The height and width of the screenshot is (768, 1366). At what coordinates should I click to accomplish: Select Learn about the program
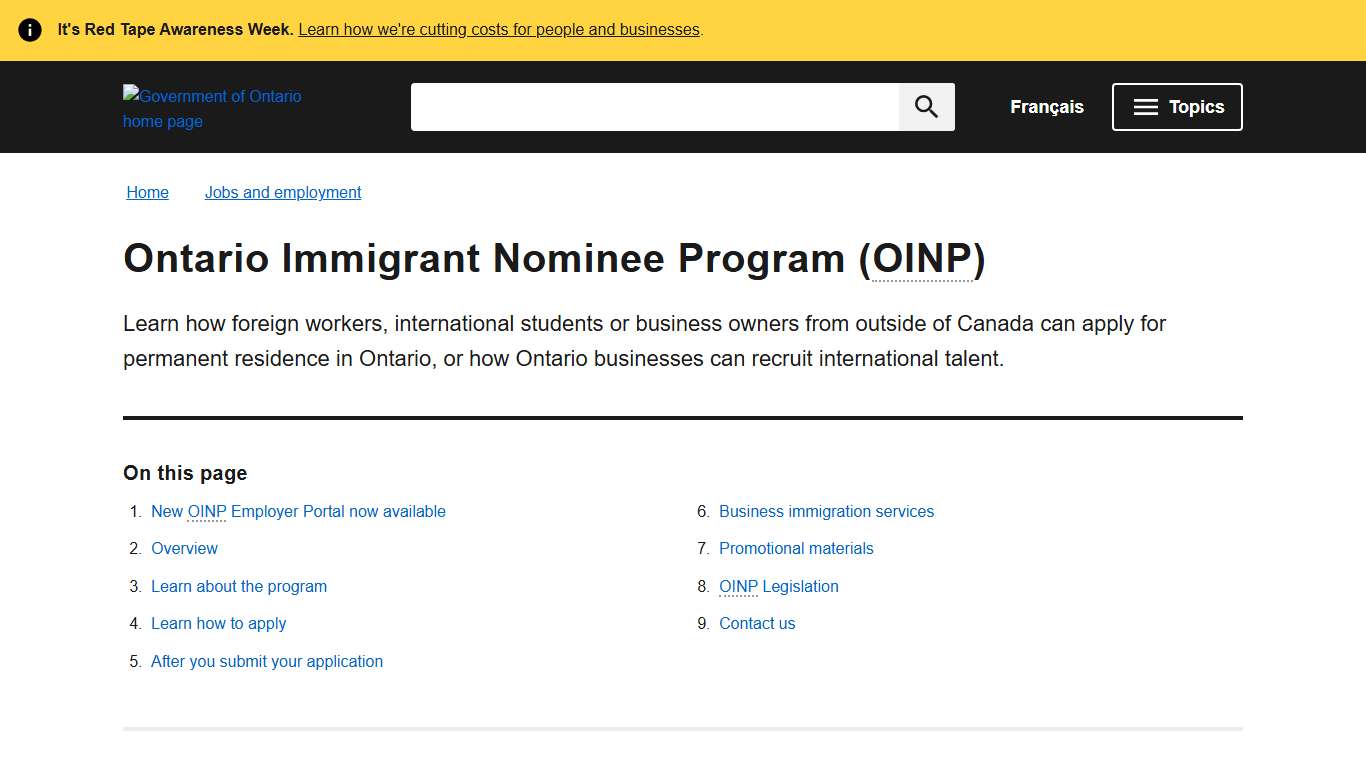(x=239, y=586)
